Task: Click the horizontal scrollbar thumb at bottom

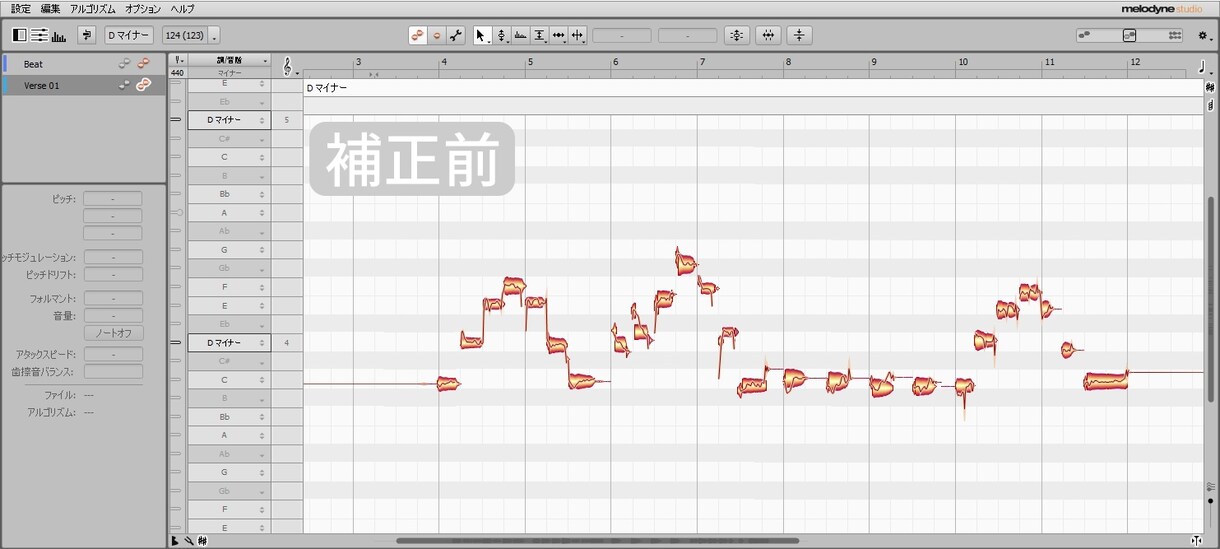Action: click(597, 541)
